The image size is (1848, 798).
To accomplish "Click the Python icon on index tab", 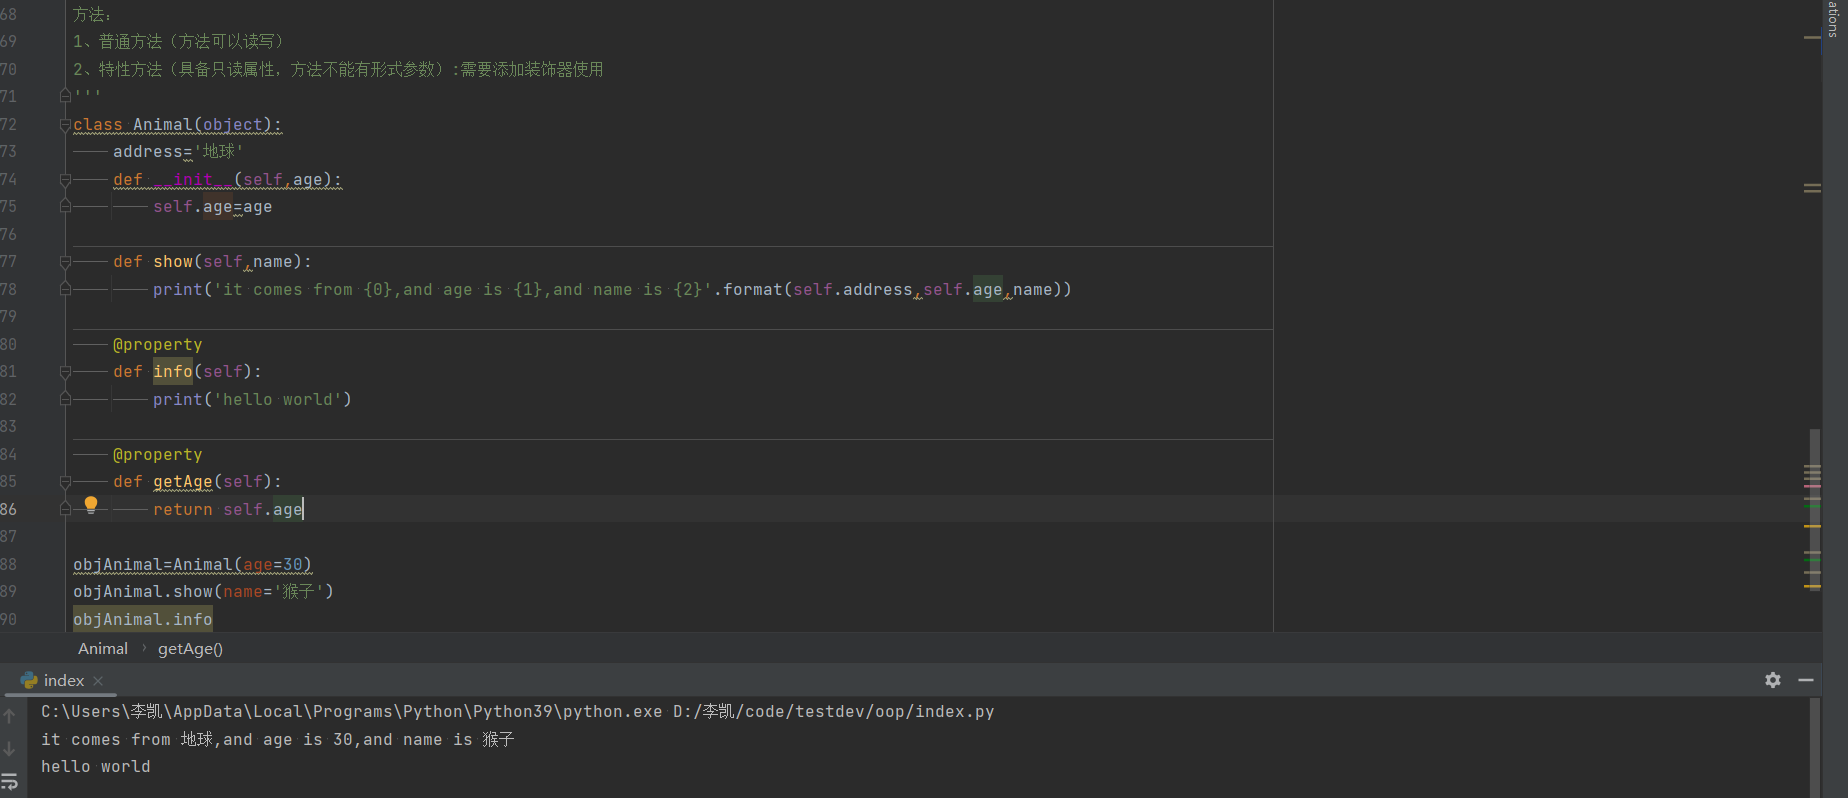I will 29,680.
